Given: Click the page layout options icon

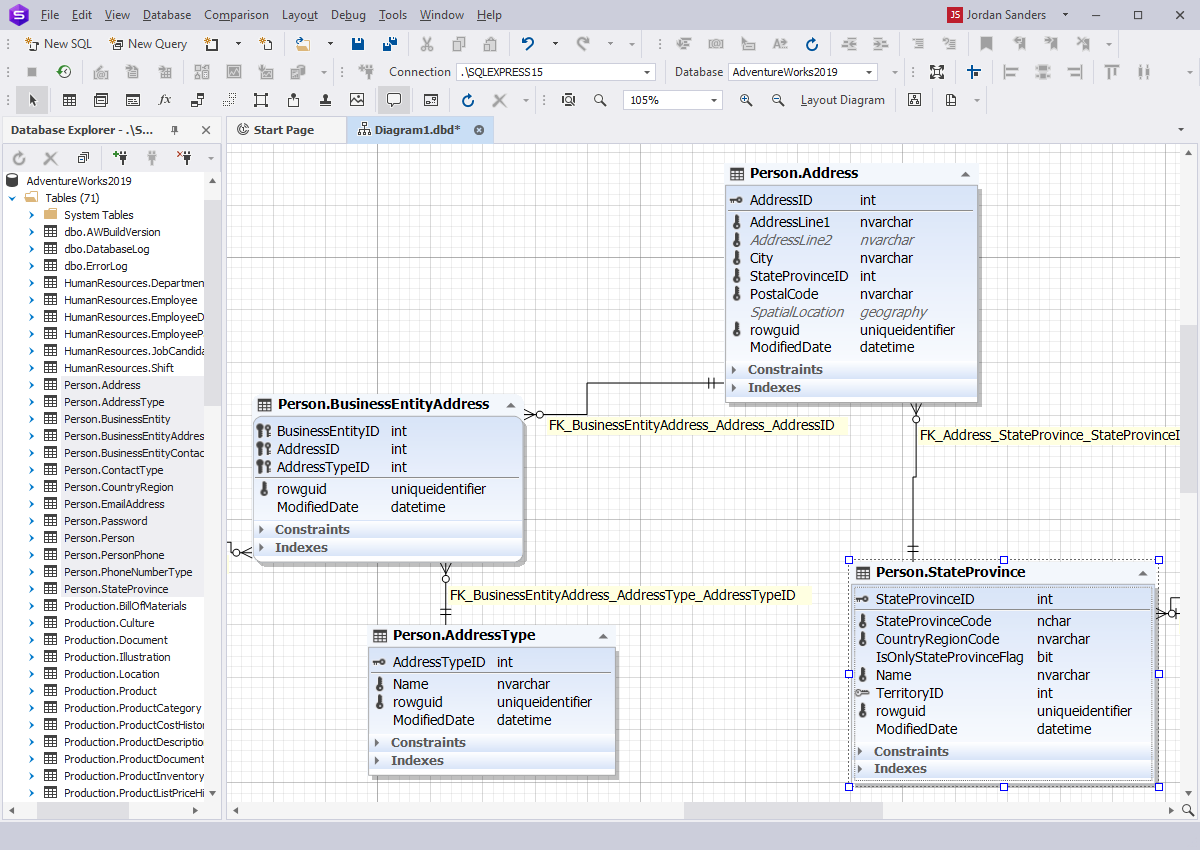Looking at the screenshot, I should [951, 100].
